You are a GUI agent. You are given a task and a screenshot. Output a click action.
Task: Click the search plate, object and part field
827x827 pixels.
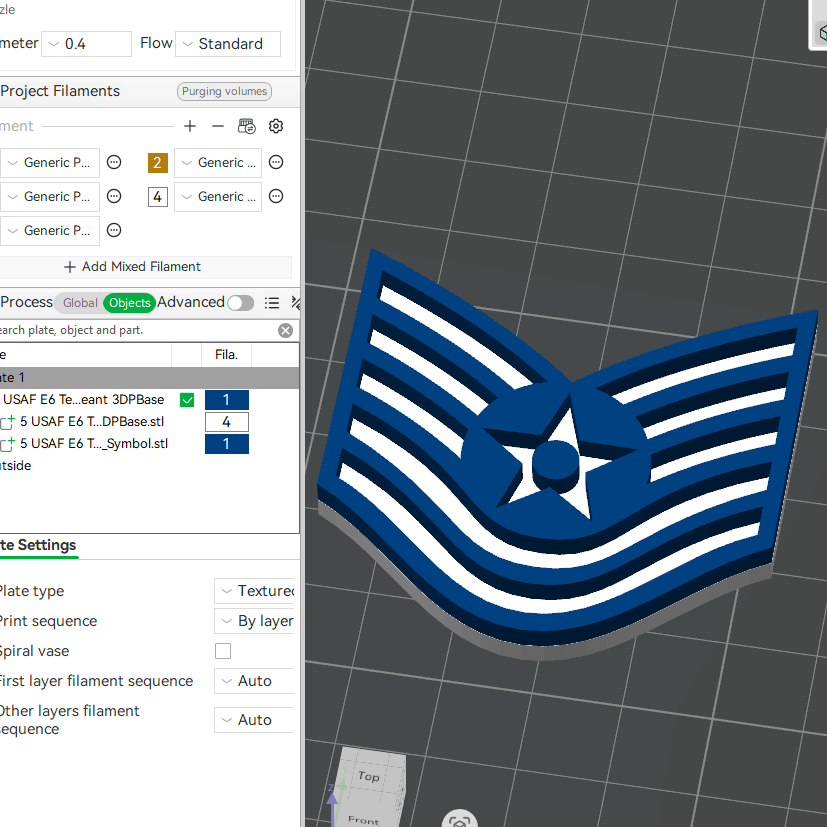(x=137, y=330)
